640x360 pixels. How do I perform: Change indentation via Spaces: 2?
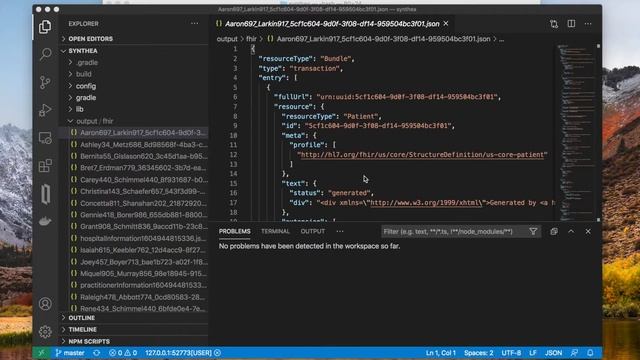478,353
